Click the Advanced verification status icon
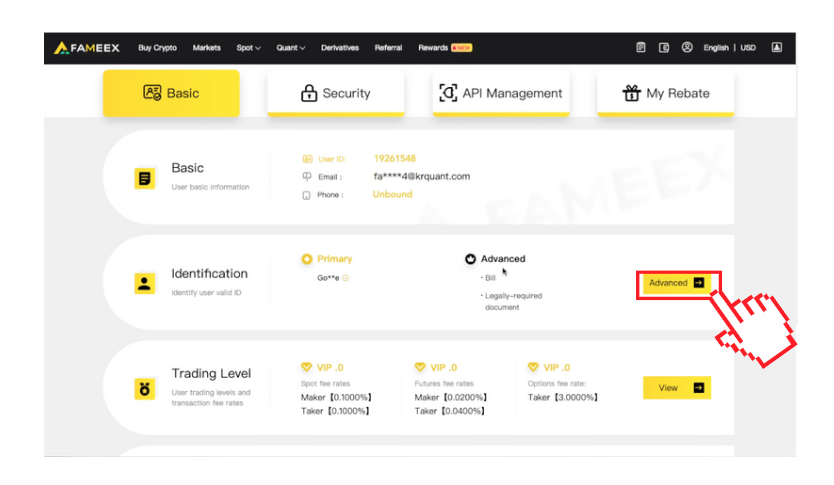The height and width of the screenshot is (485, 834). tap(470, 259)
